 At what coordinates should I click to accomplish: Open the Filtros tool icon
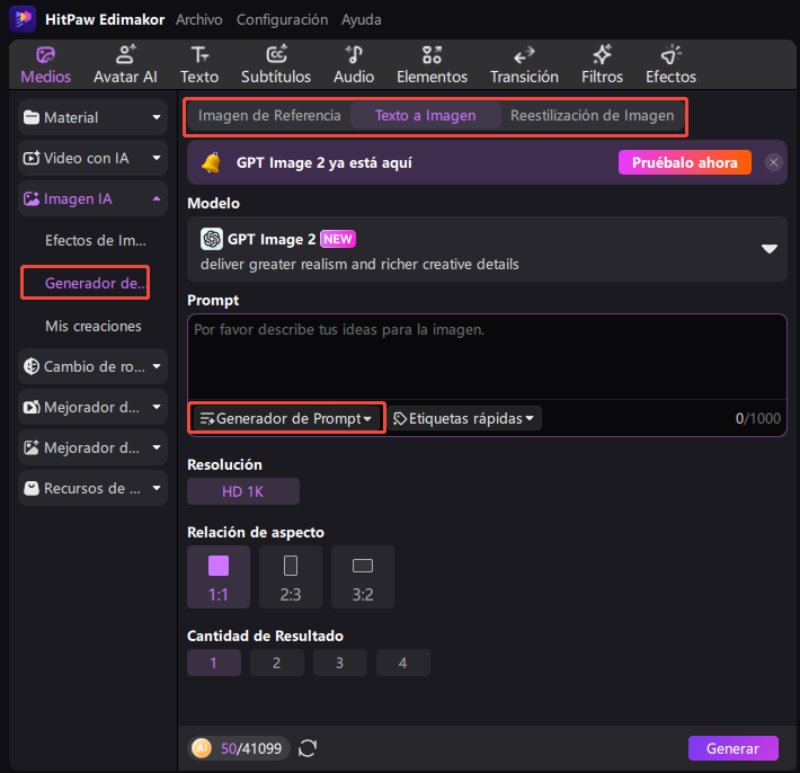[602, 54]
